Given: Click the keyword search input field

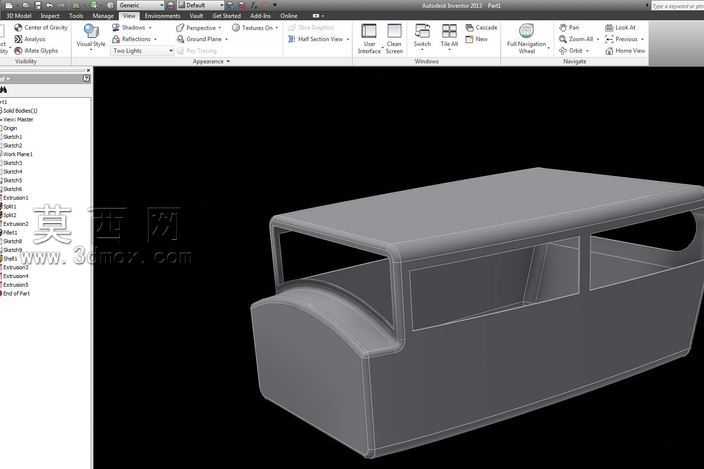Looking at the screenshot, I should 678,5.
